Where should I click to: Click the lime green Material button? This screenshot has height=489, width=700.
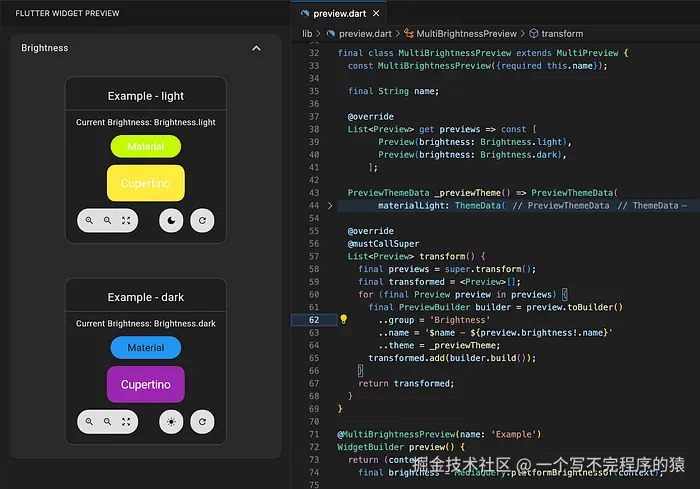145,146
